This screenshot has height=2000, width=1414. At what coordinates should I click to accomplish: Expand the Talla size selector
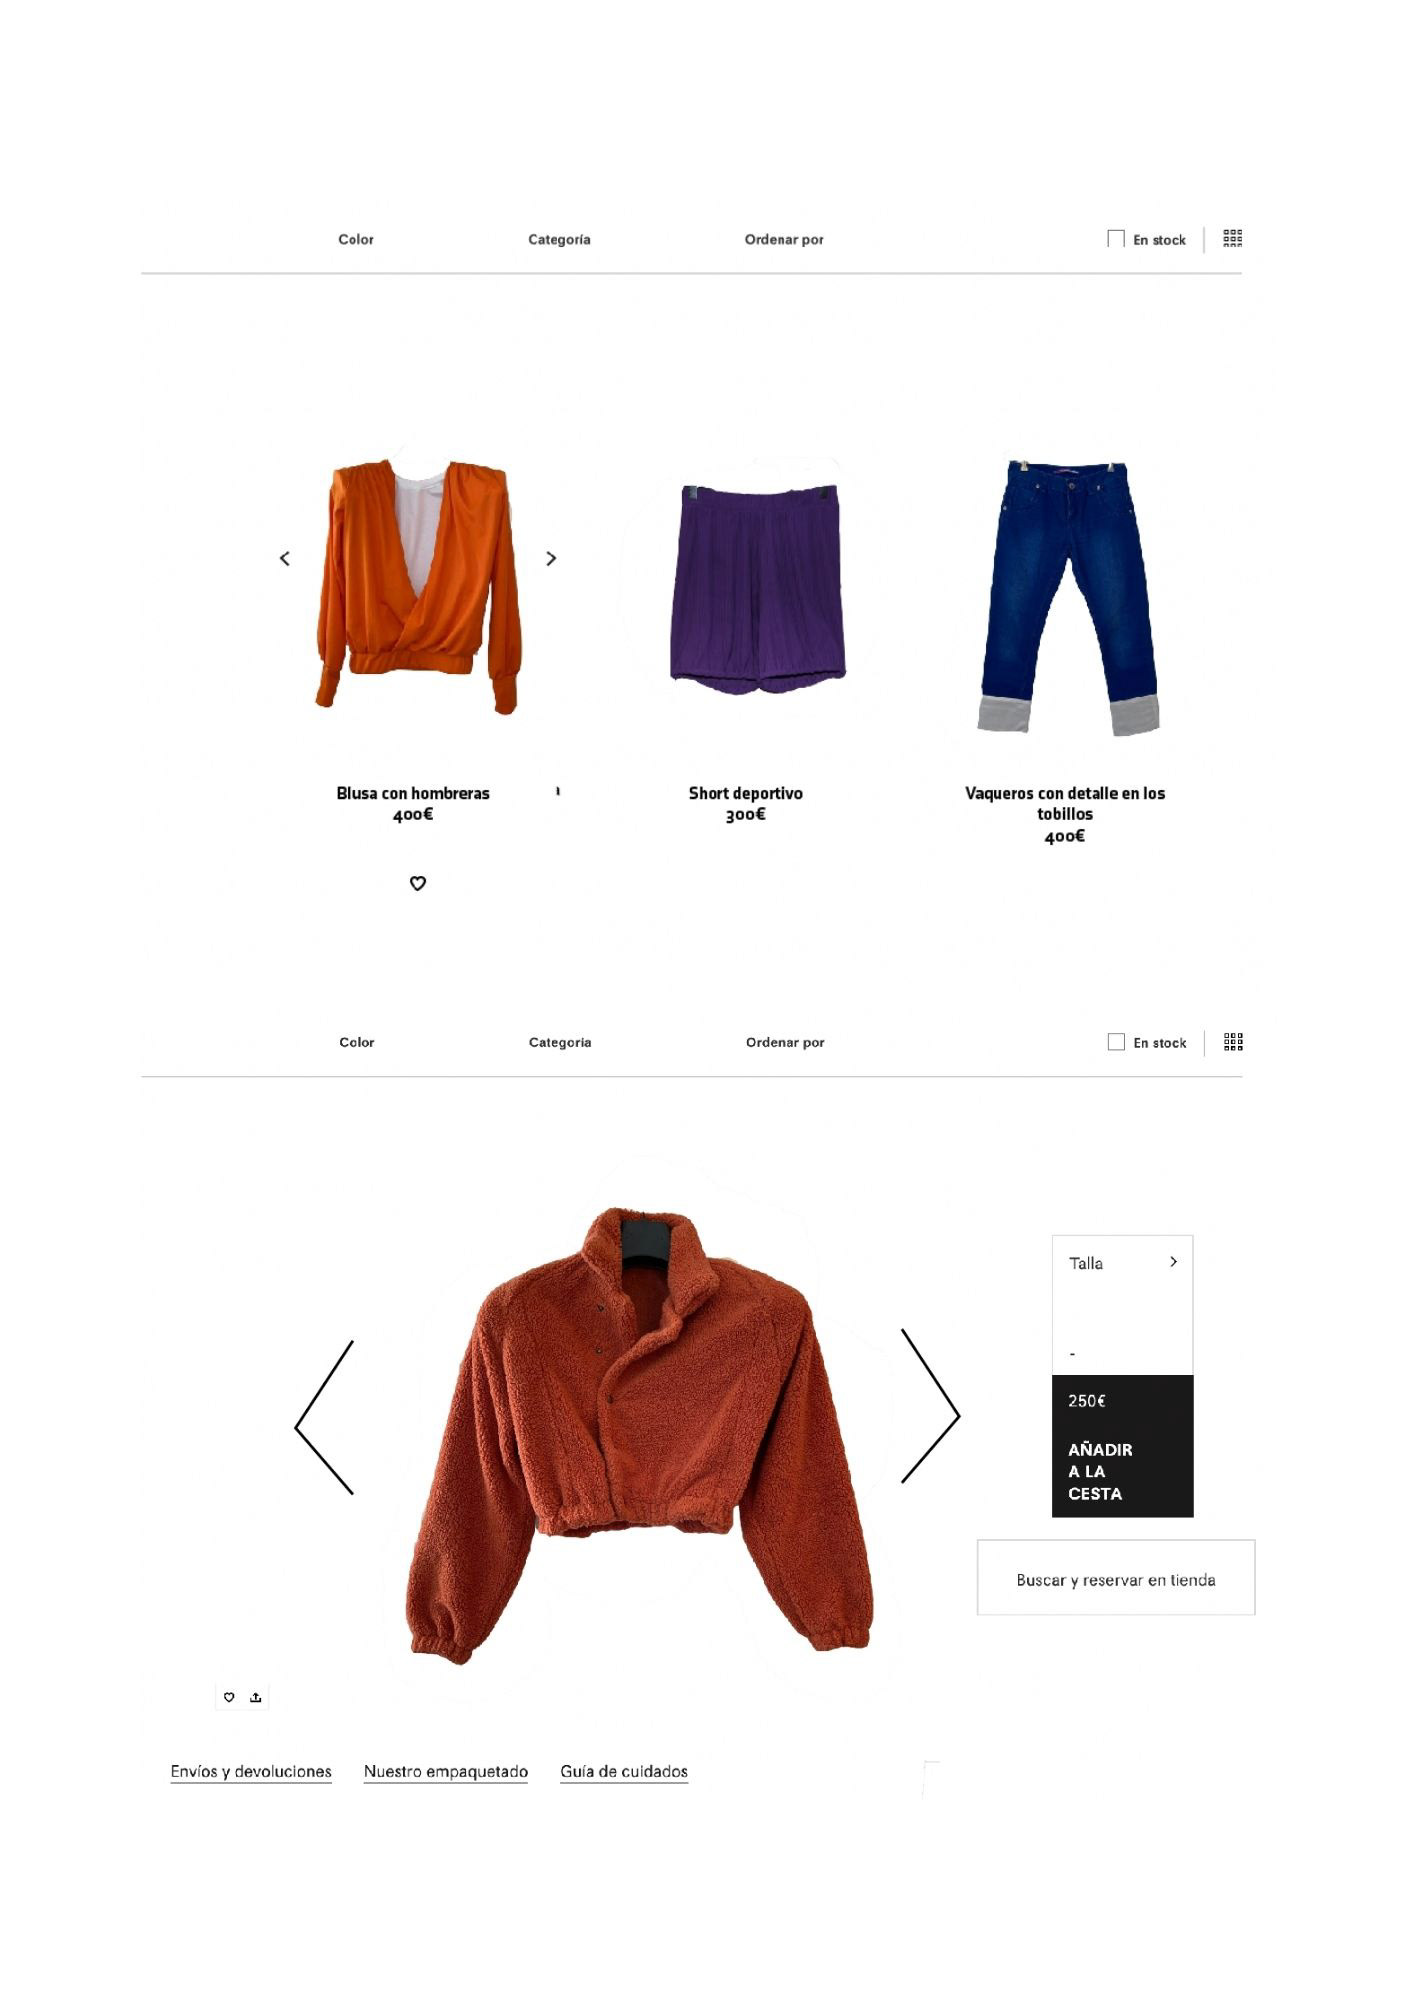coord(1122,1263)
